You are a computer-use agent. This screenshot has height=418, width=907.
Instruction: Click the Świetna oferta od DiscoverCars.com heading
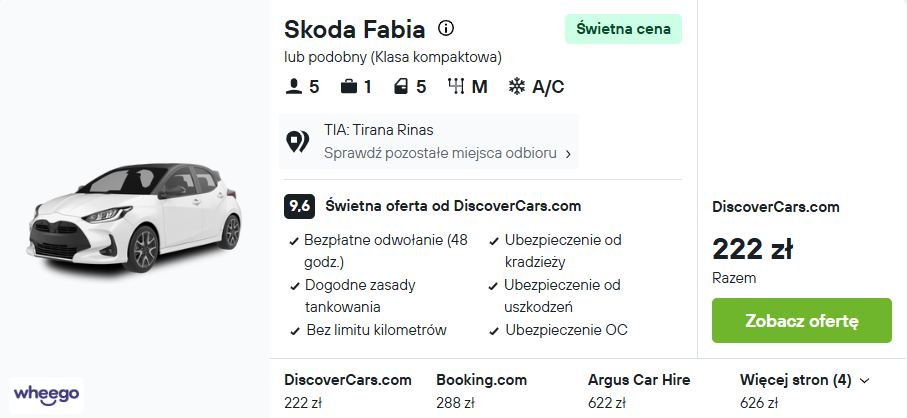click(x=453, y=206)
